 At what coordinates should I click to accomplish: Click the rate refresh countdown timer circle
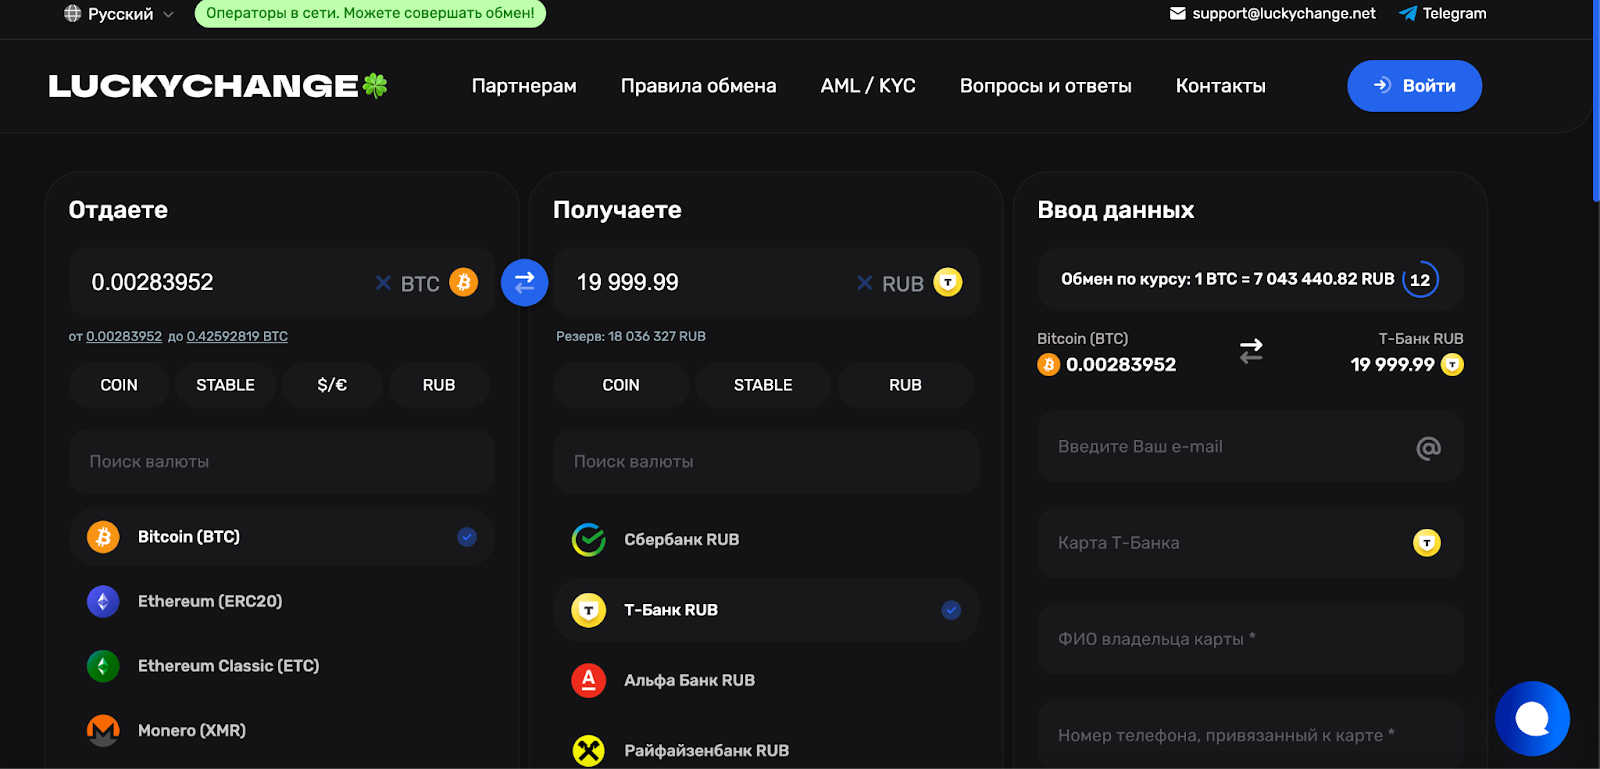point(1420,280)
